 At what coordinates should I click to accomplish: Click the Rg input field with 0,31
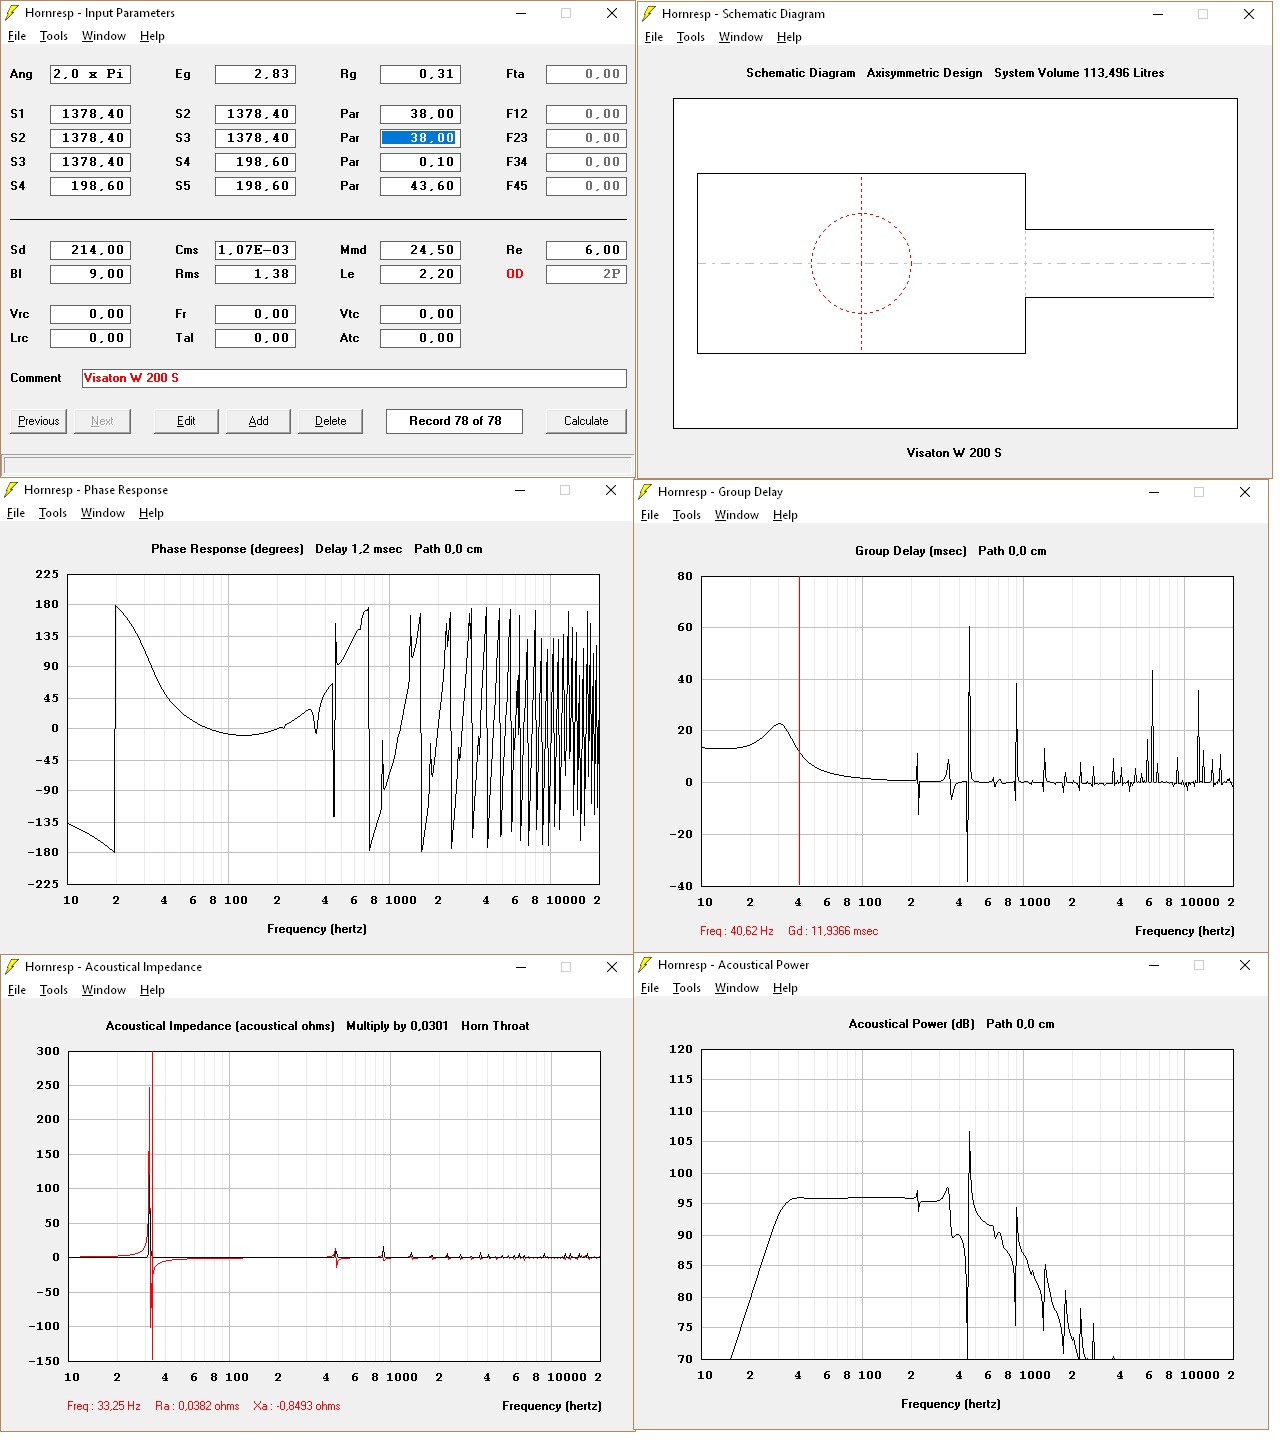coord(420,74)
